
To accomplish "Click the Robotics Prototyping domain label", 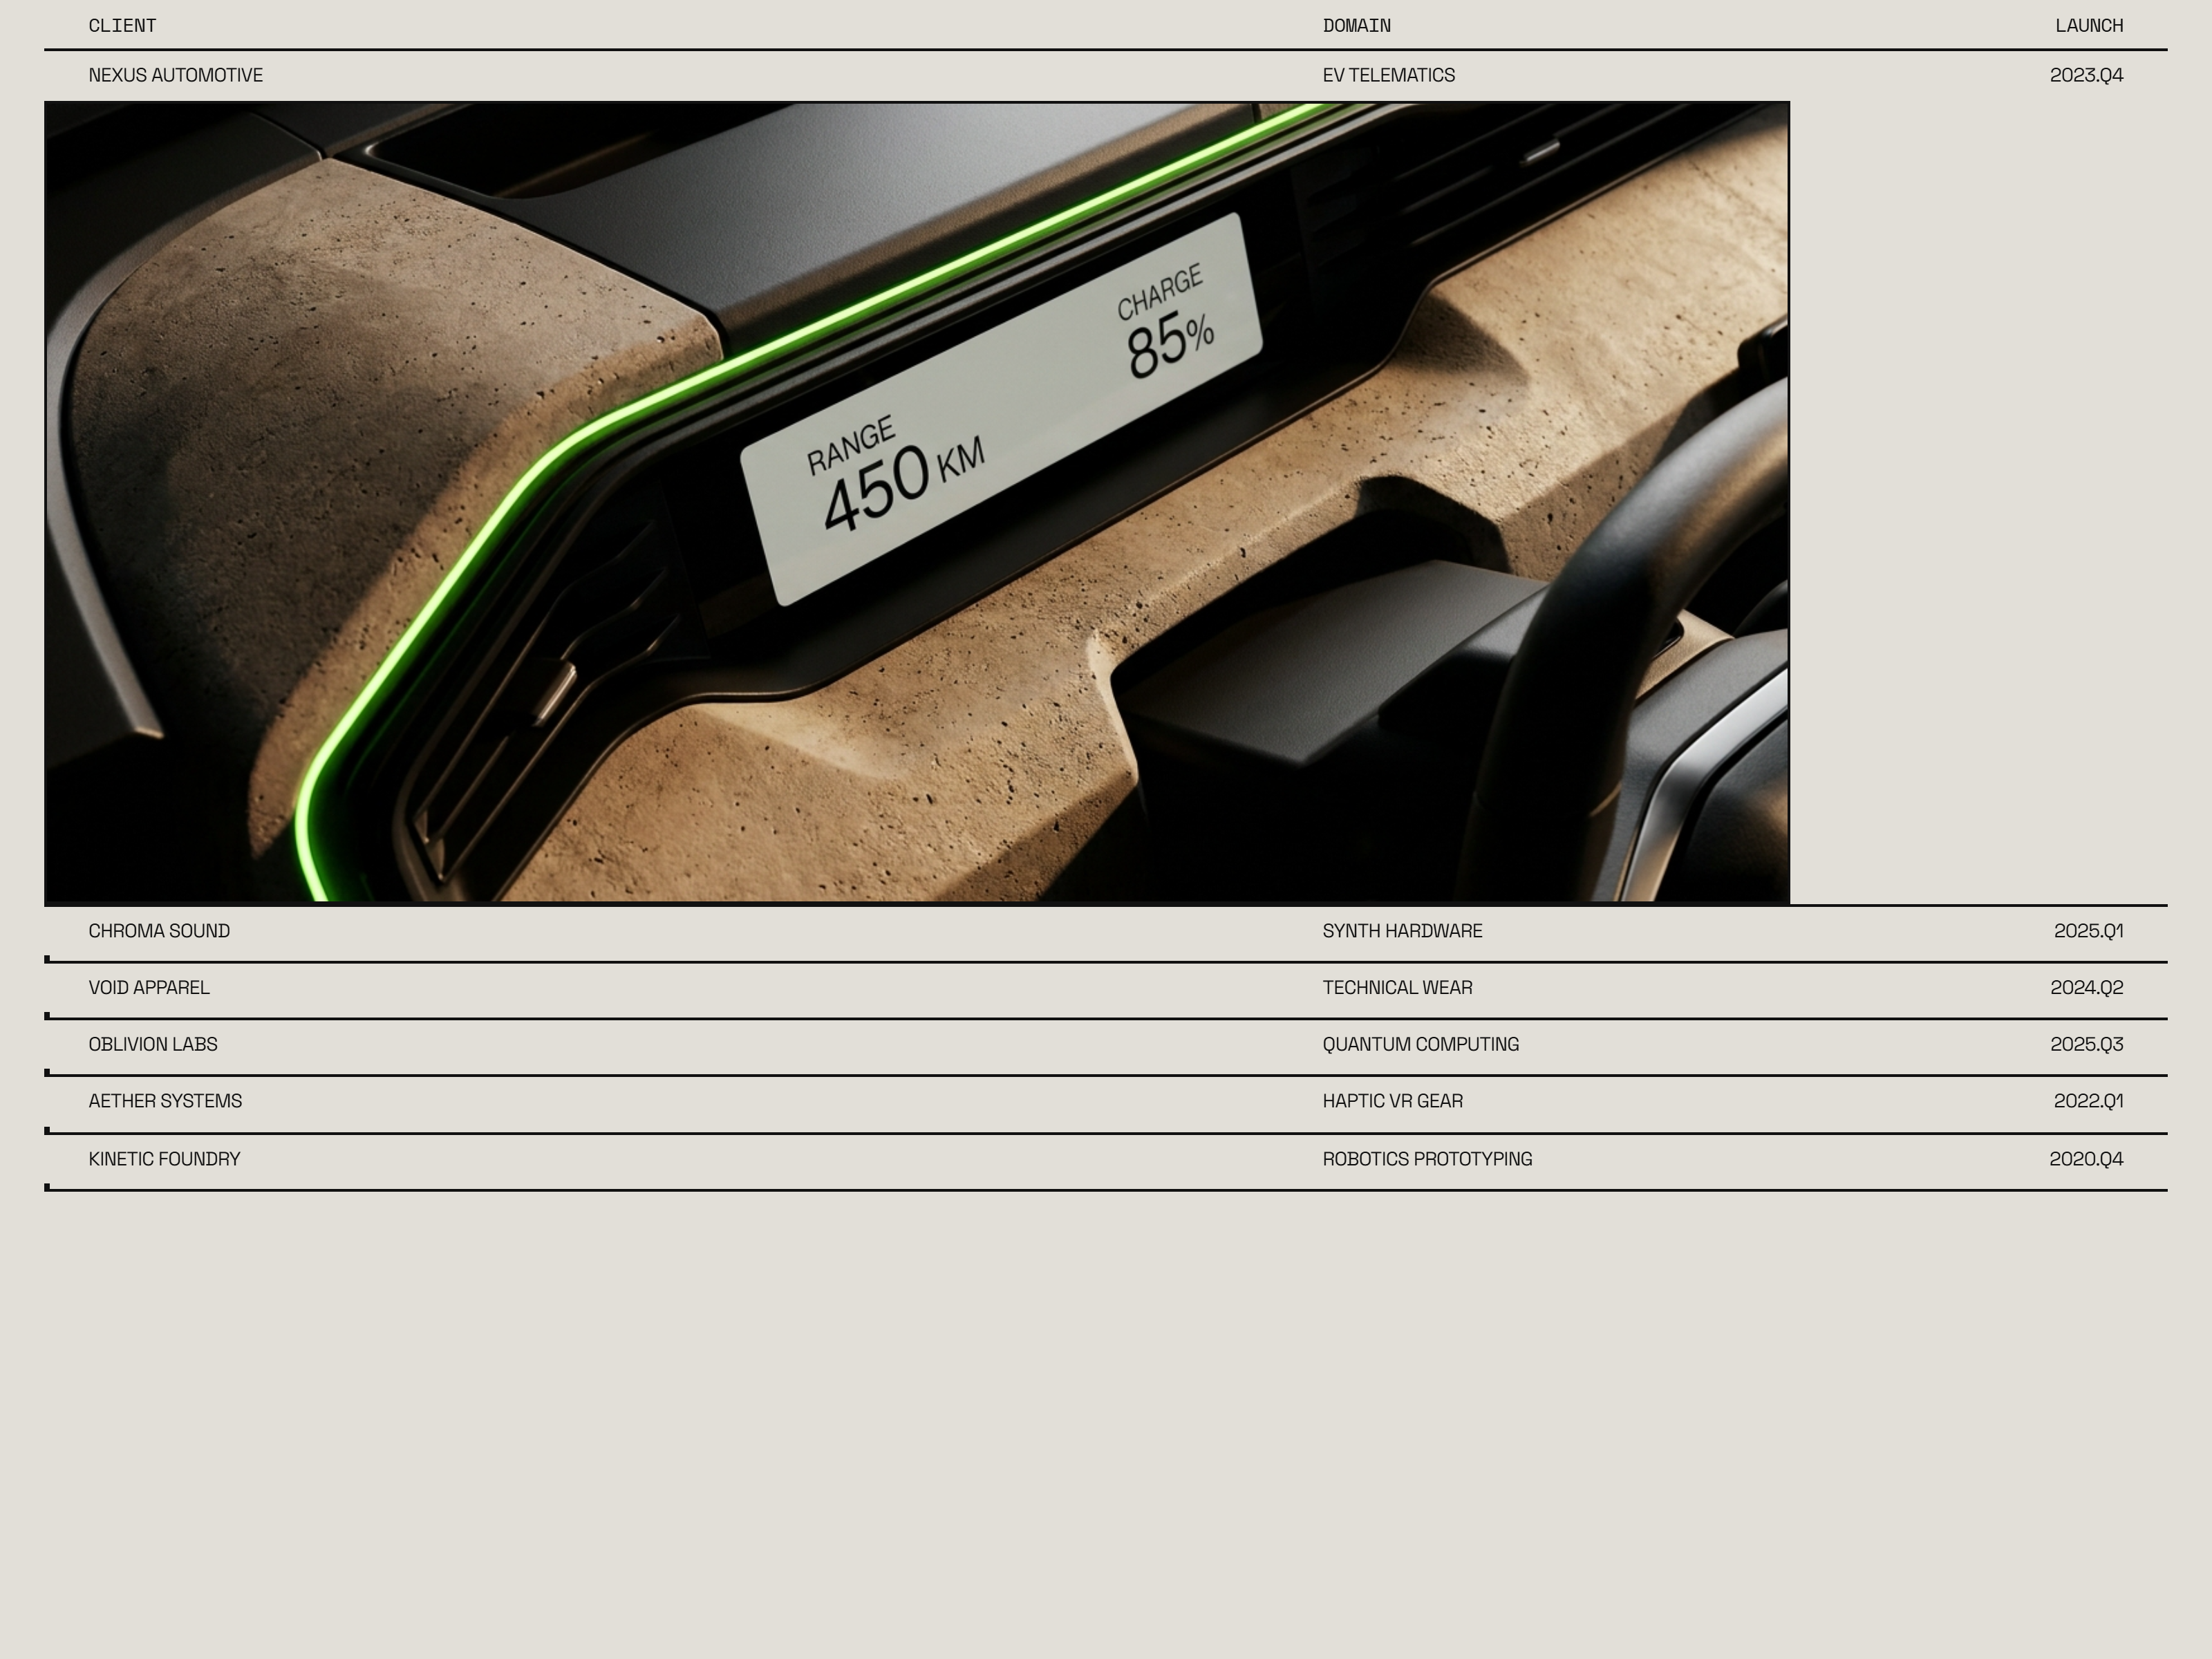I will 1427,1159.
